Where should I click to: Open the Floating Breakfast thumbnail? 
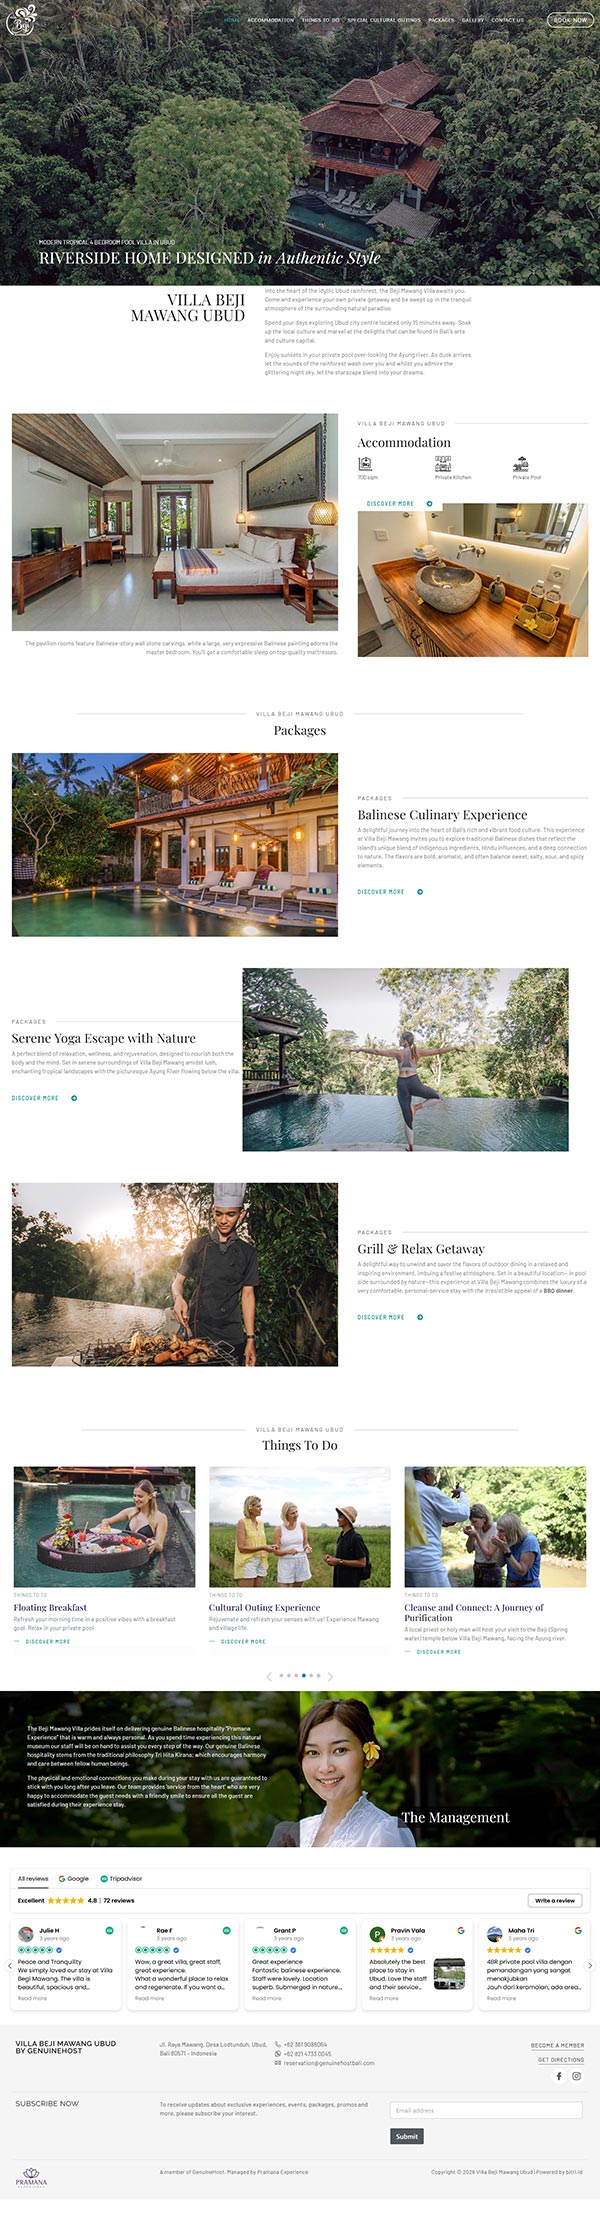[104, 1526]
